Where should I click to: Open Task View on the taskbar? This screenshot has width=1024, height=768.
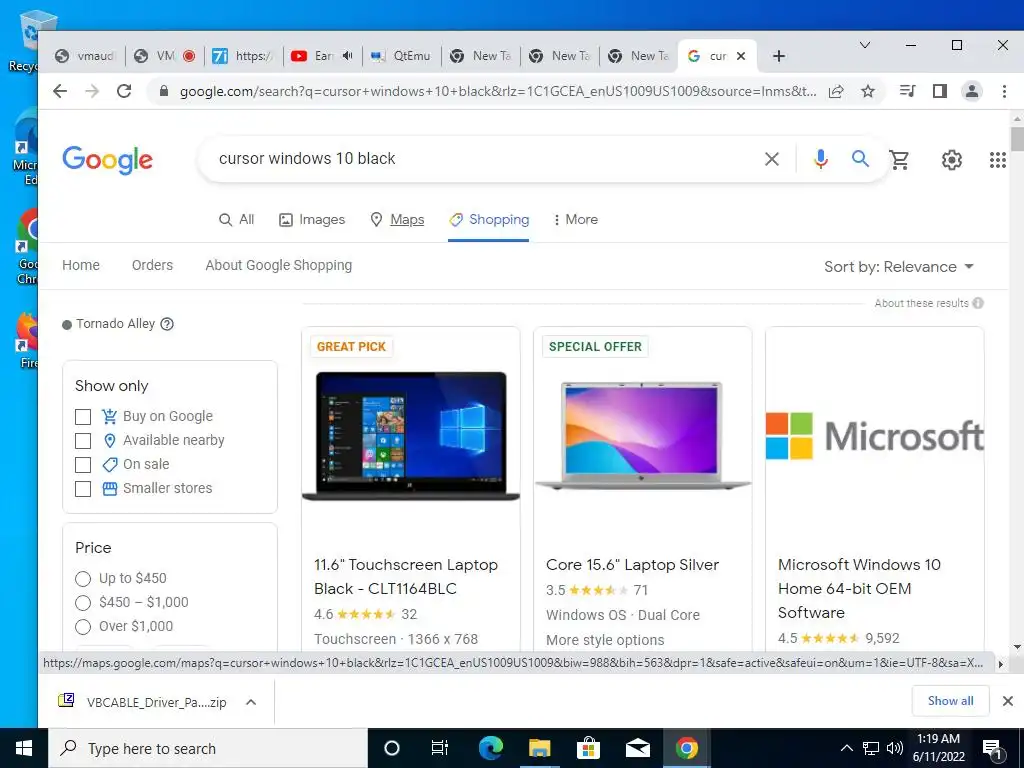(x=440, y=748)
